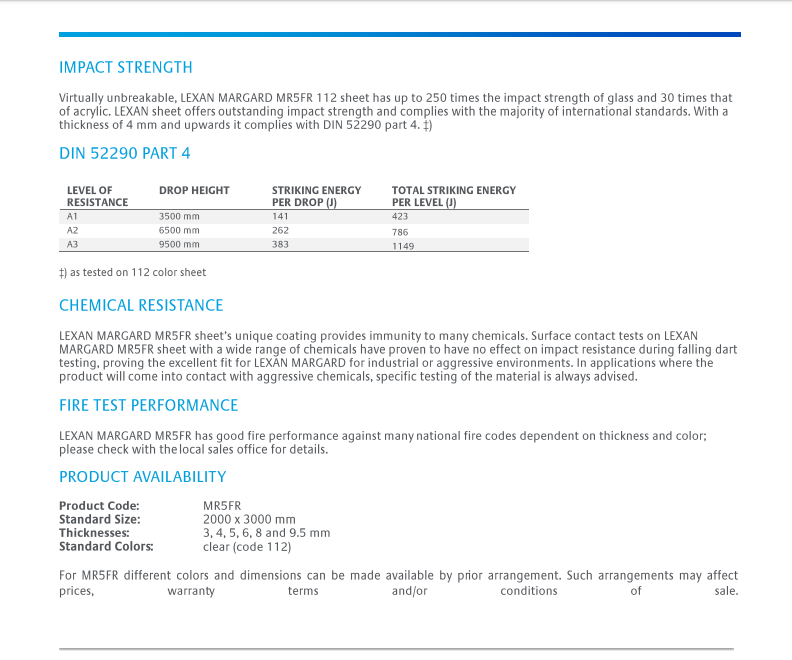Image resolution: width=792 pixels, height=660 pixels.
Task: Click the A3 resistance level cell
Action: click(72, 244)
